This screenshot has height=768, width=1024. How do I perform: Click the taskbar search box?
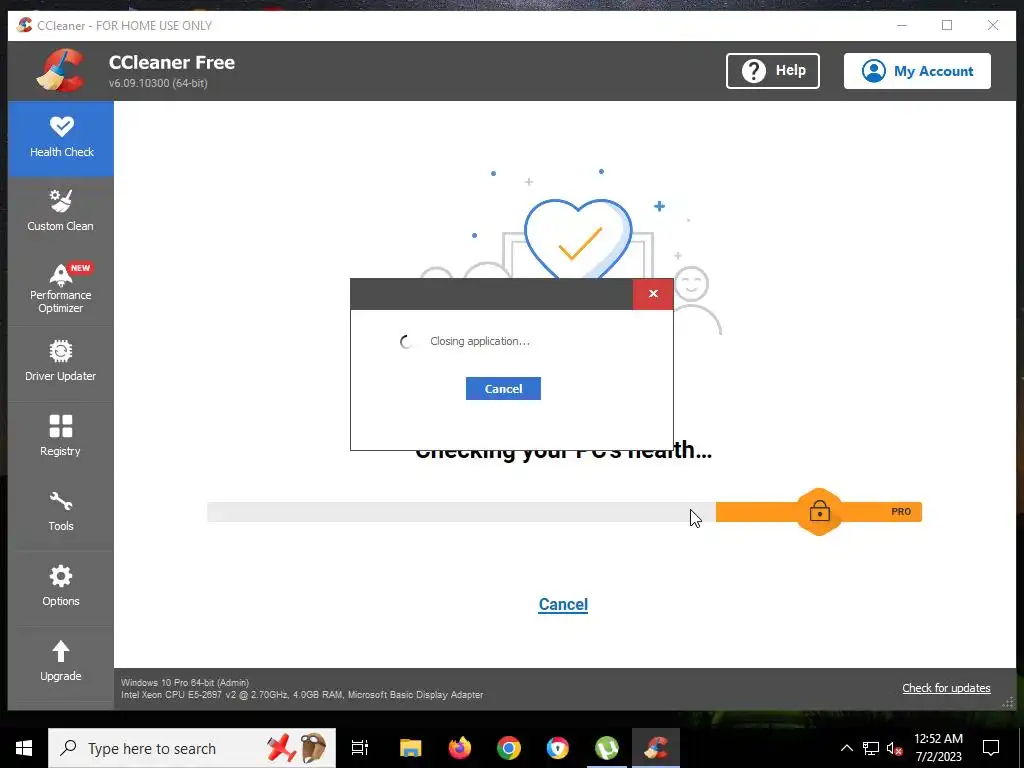pos(192,748)
